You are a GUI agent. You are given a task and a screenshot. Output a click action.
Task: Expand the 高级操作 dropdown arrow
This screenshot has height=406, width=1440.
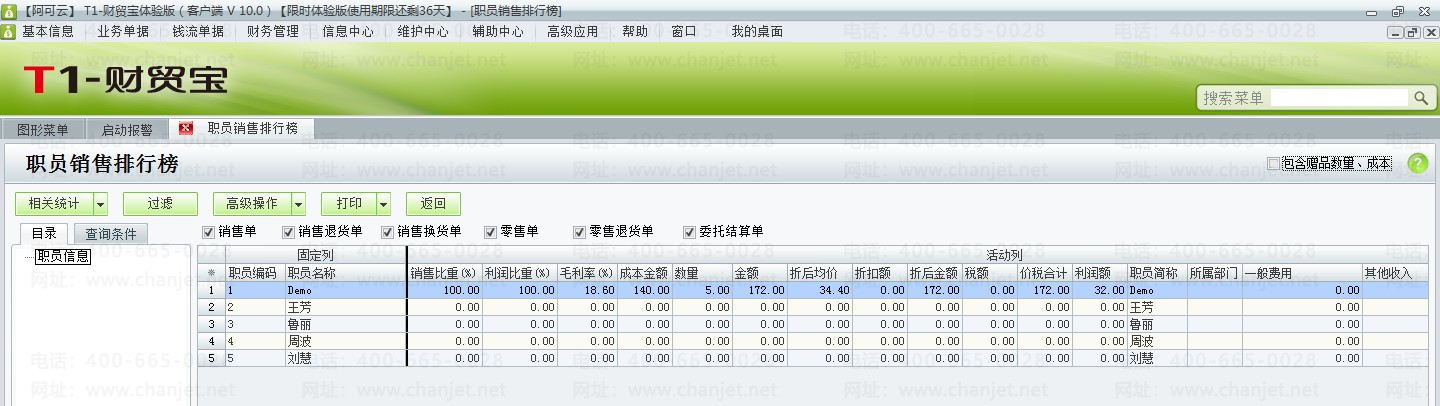(298, 204)
